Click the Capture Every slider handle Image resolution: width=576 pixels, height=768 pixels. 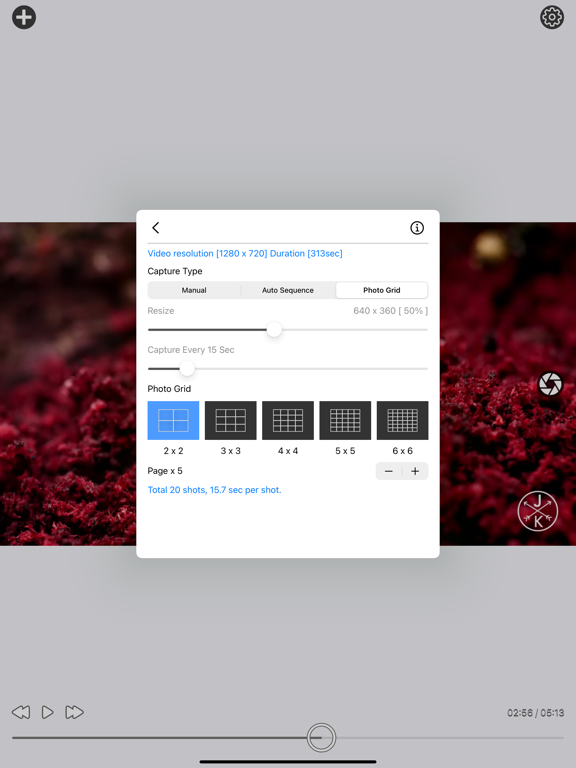[x=187, y=368]
